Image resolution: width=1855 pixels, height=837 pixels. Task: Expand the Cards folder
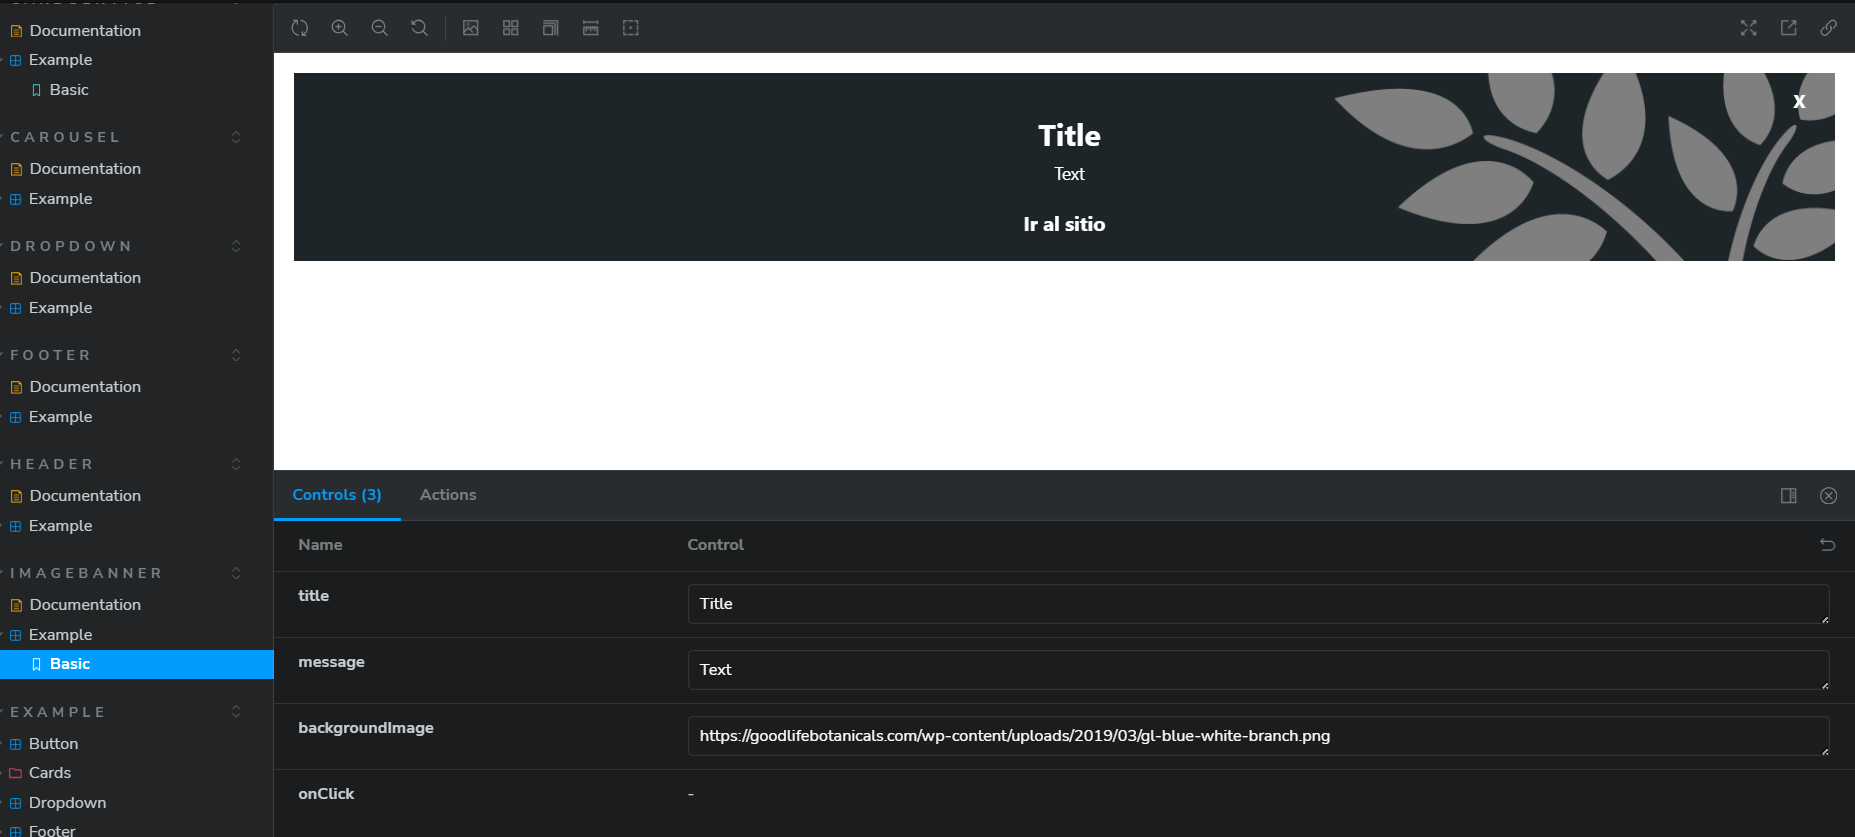click(50, 773)
